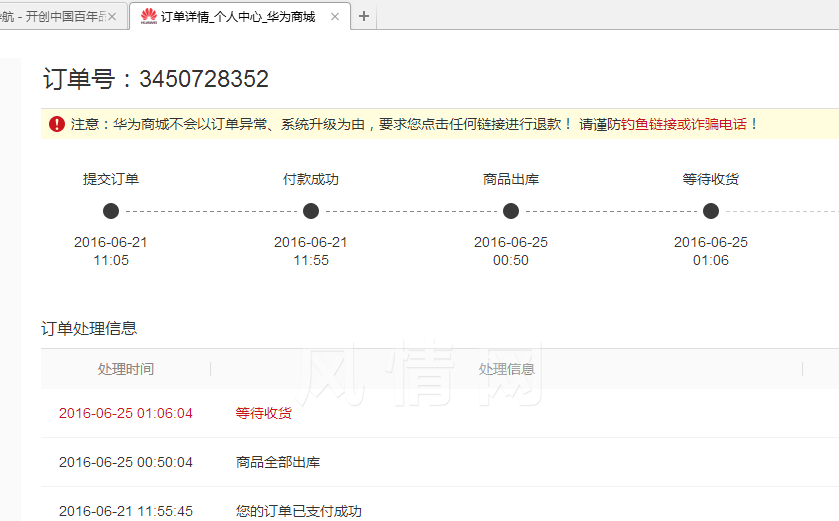Click the 等待收货 step marker dot
Viewport: 839px width, 521px height.
[x=711, y=211]
